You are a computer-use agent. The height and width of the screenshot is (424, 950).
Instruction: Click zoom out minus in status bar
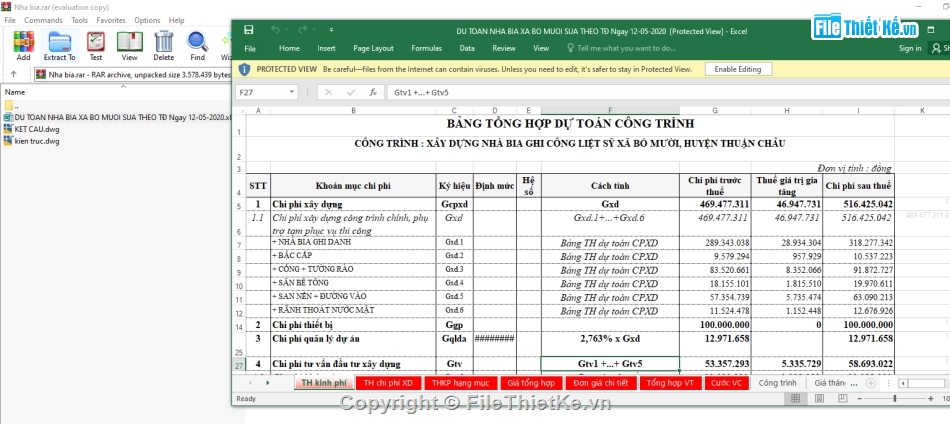[860, 398]
